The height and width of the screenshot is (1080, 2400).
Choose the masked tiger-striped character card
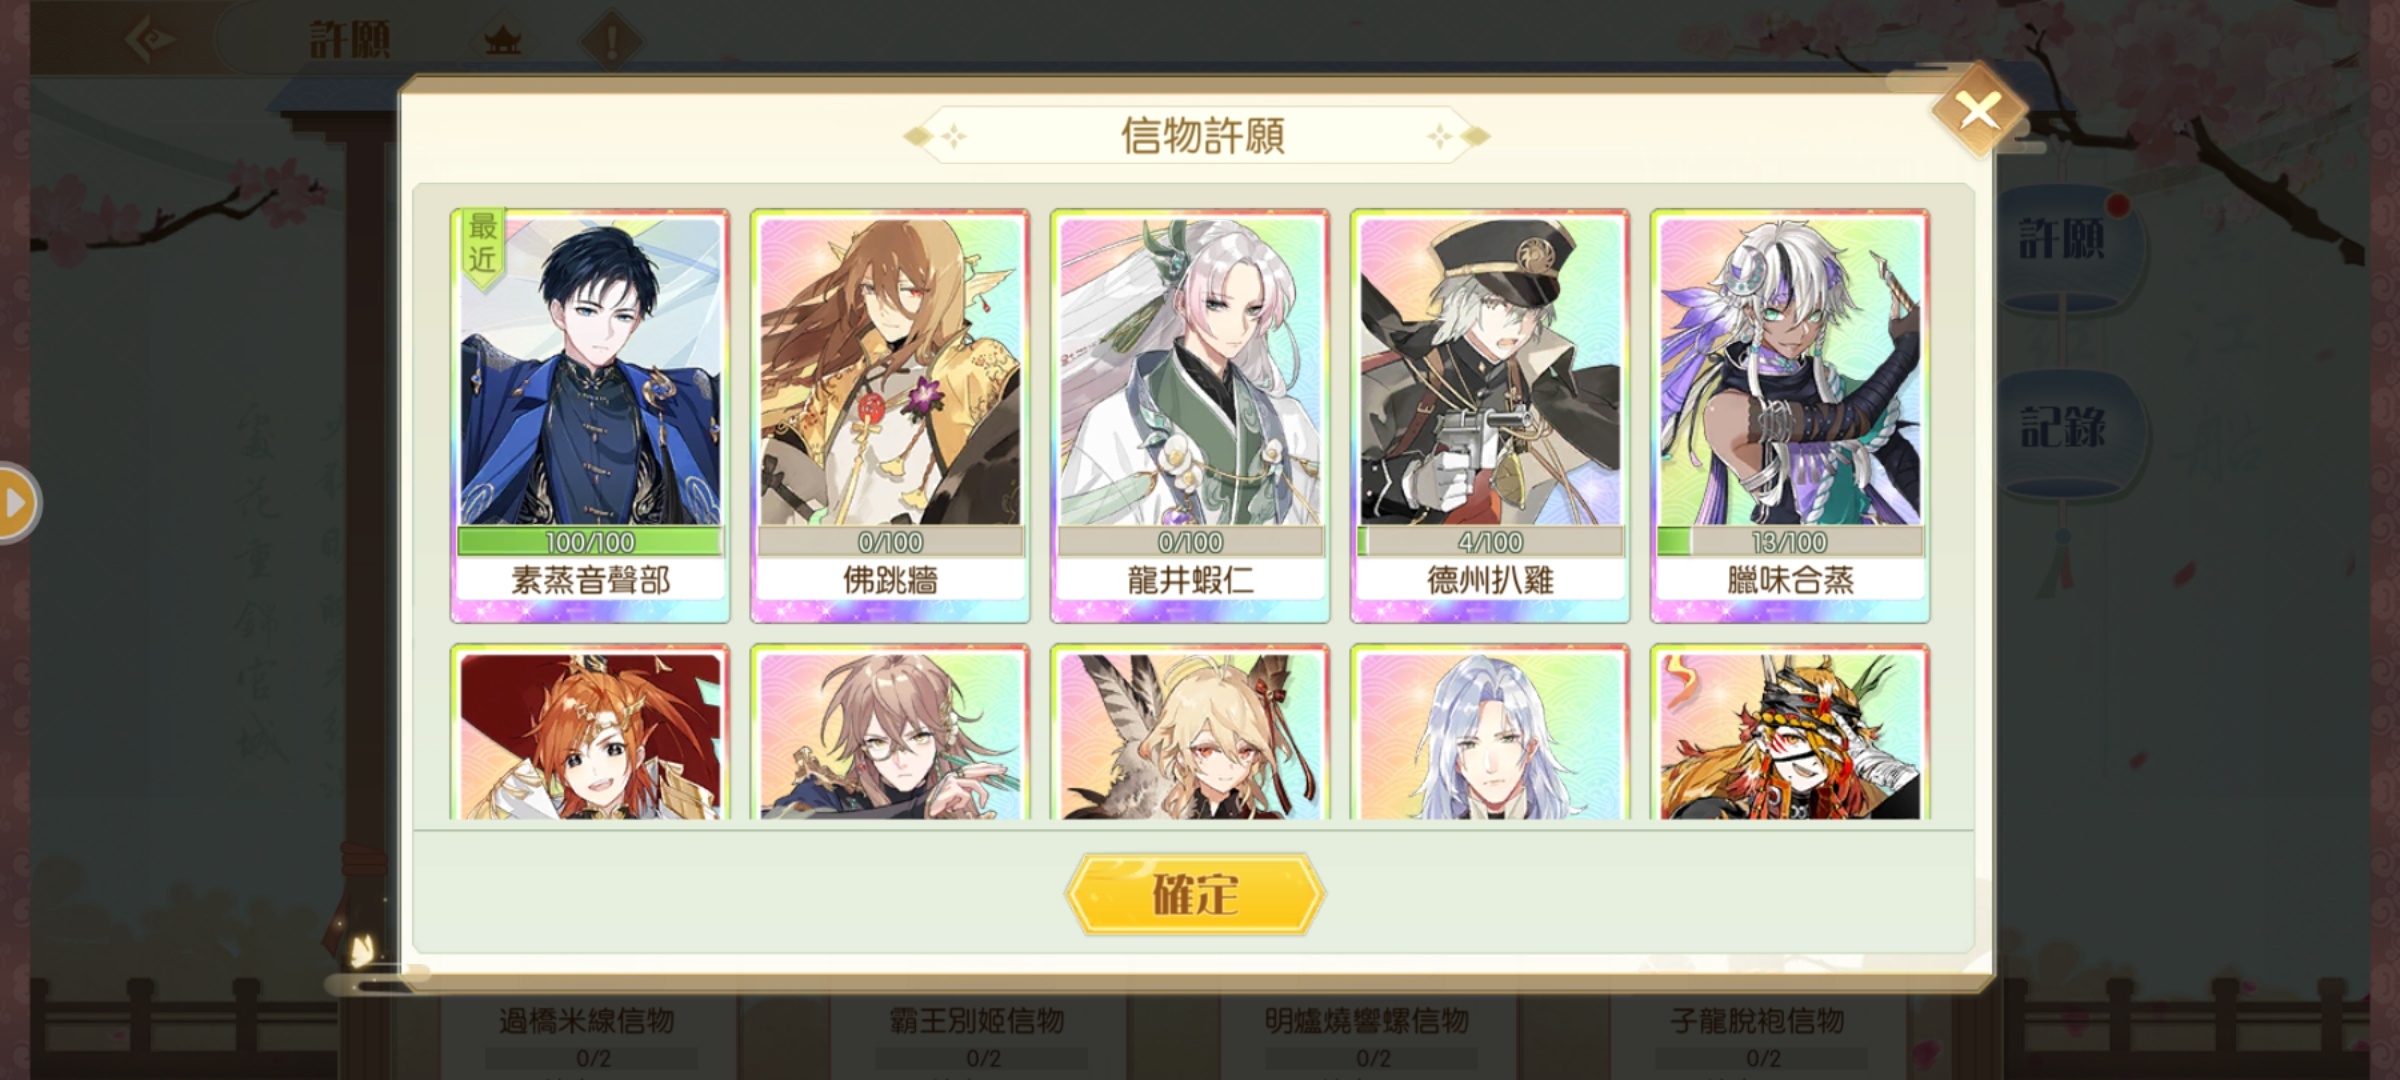pos(1790,733)
